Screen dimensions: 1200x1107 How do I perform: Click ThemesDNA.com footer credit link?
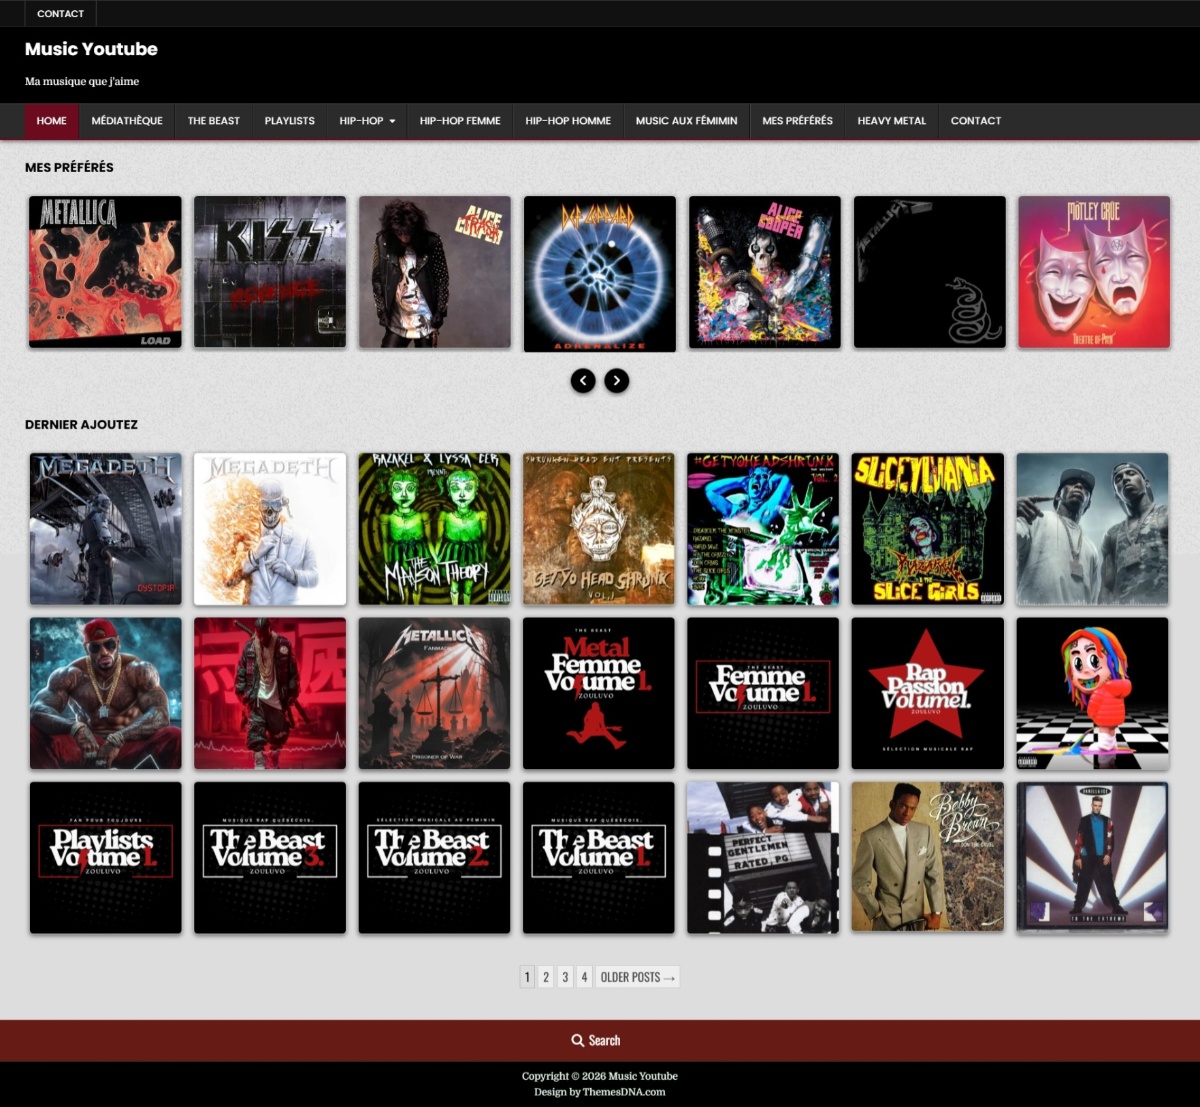(624, 1092)
